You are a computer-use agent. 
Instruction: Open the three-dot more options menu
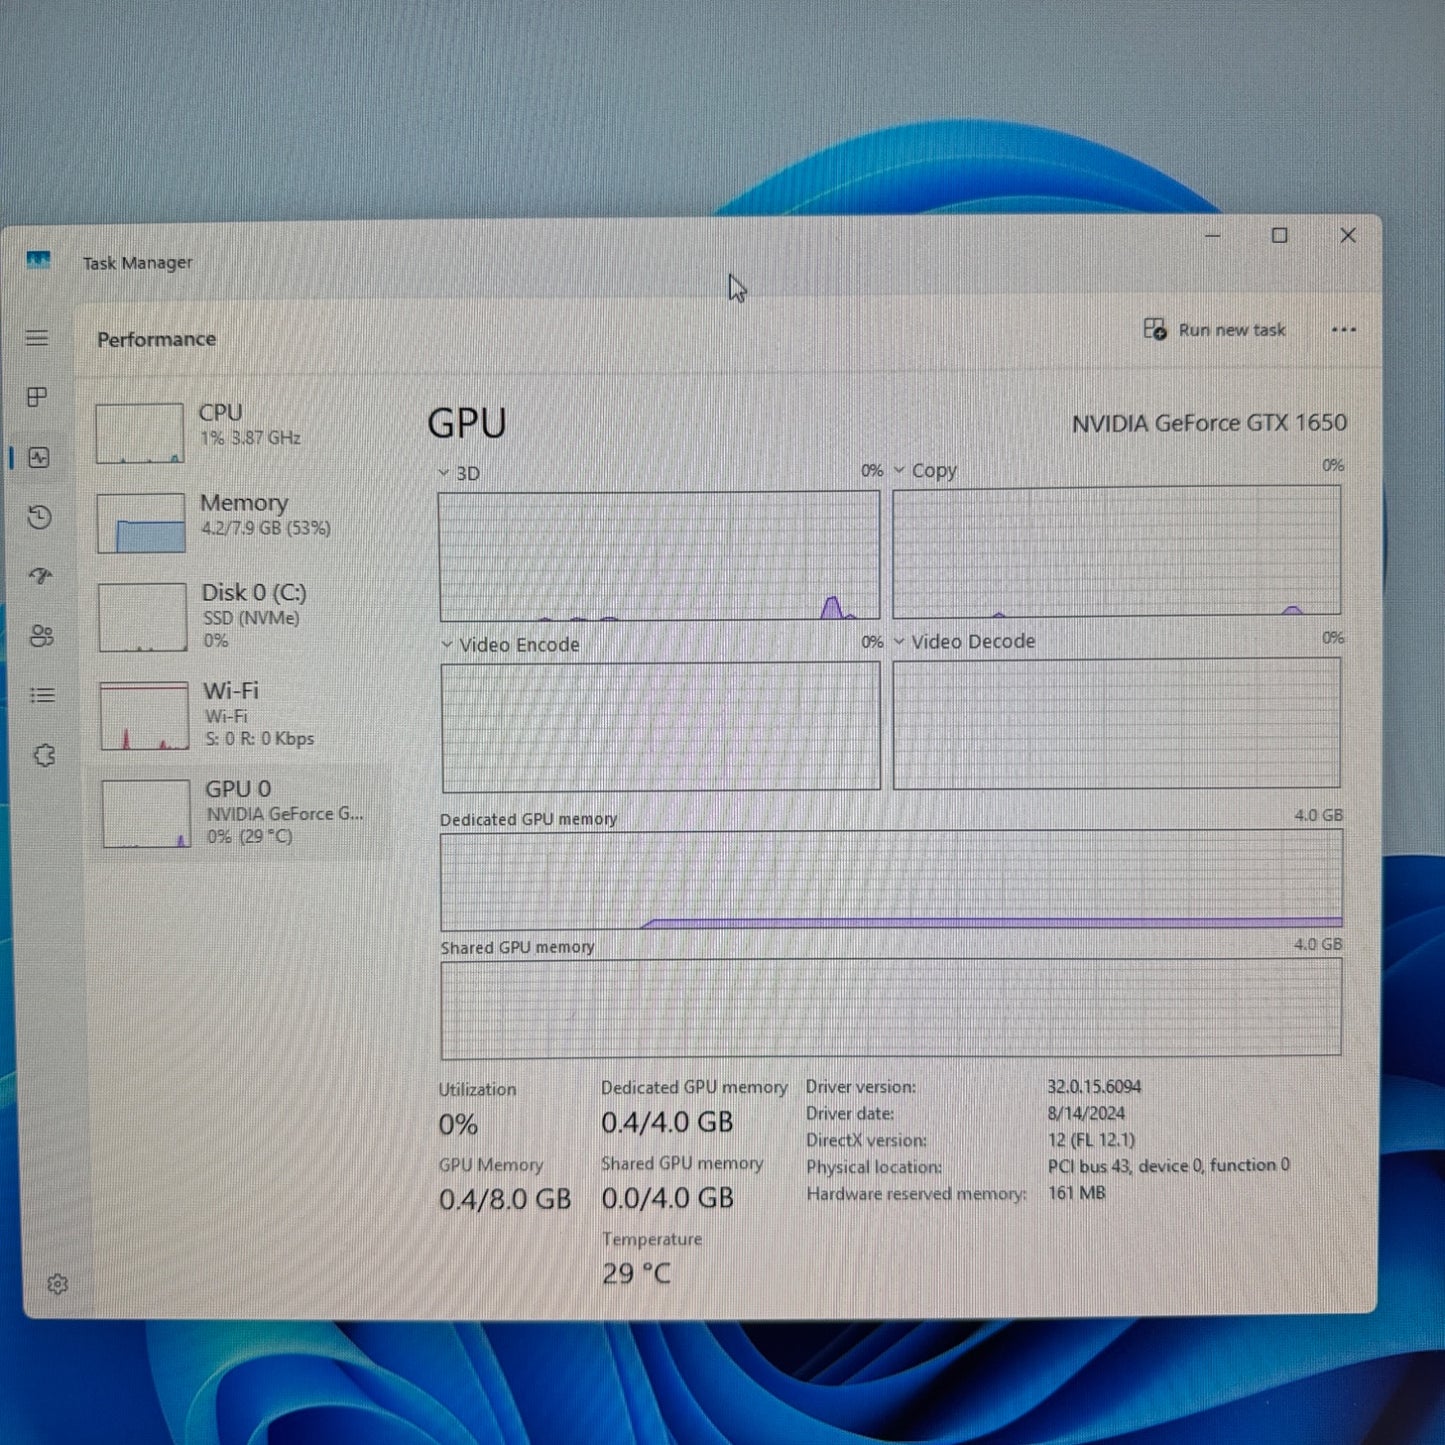pos(1343,330)
